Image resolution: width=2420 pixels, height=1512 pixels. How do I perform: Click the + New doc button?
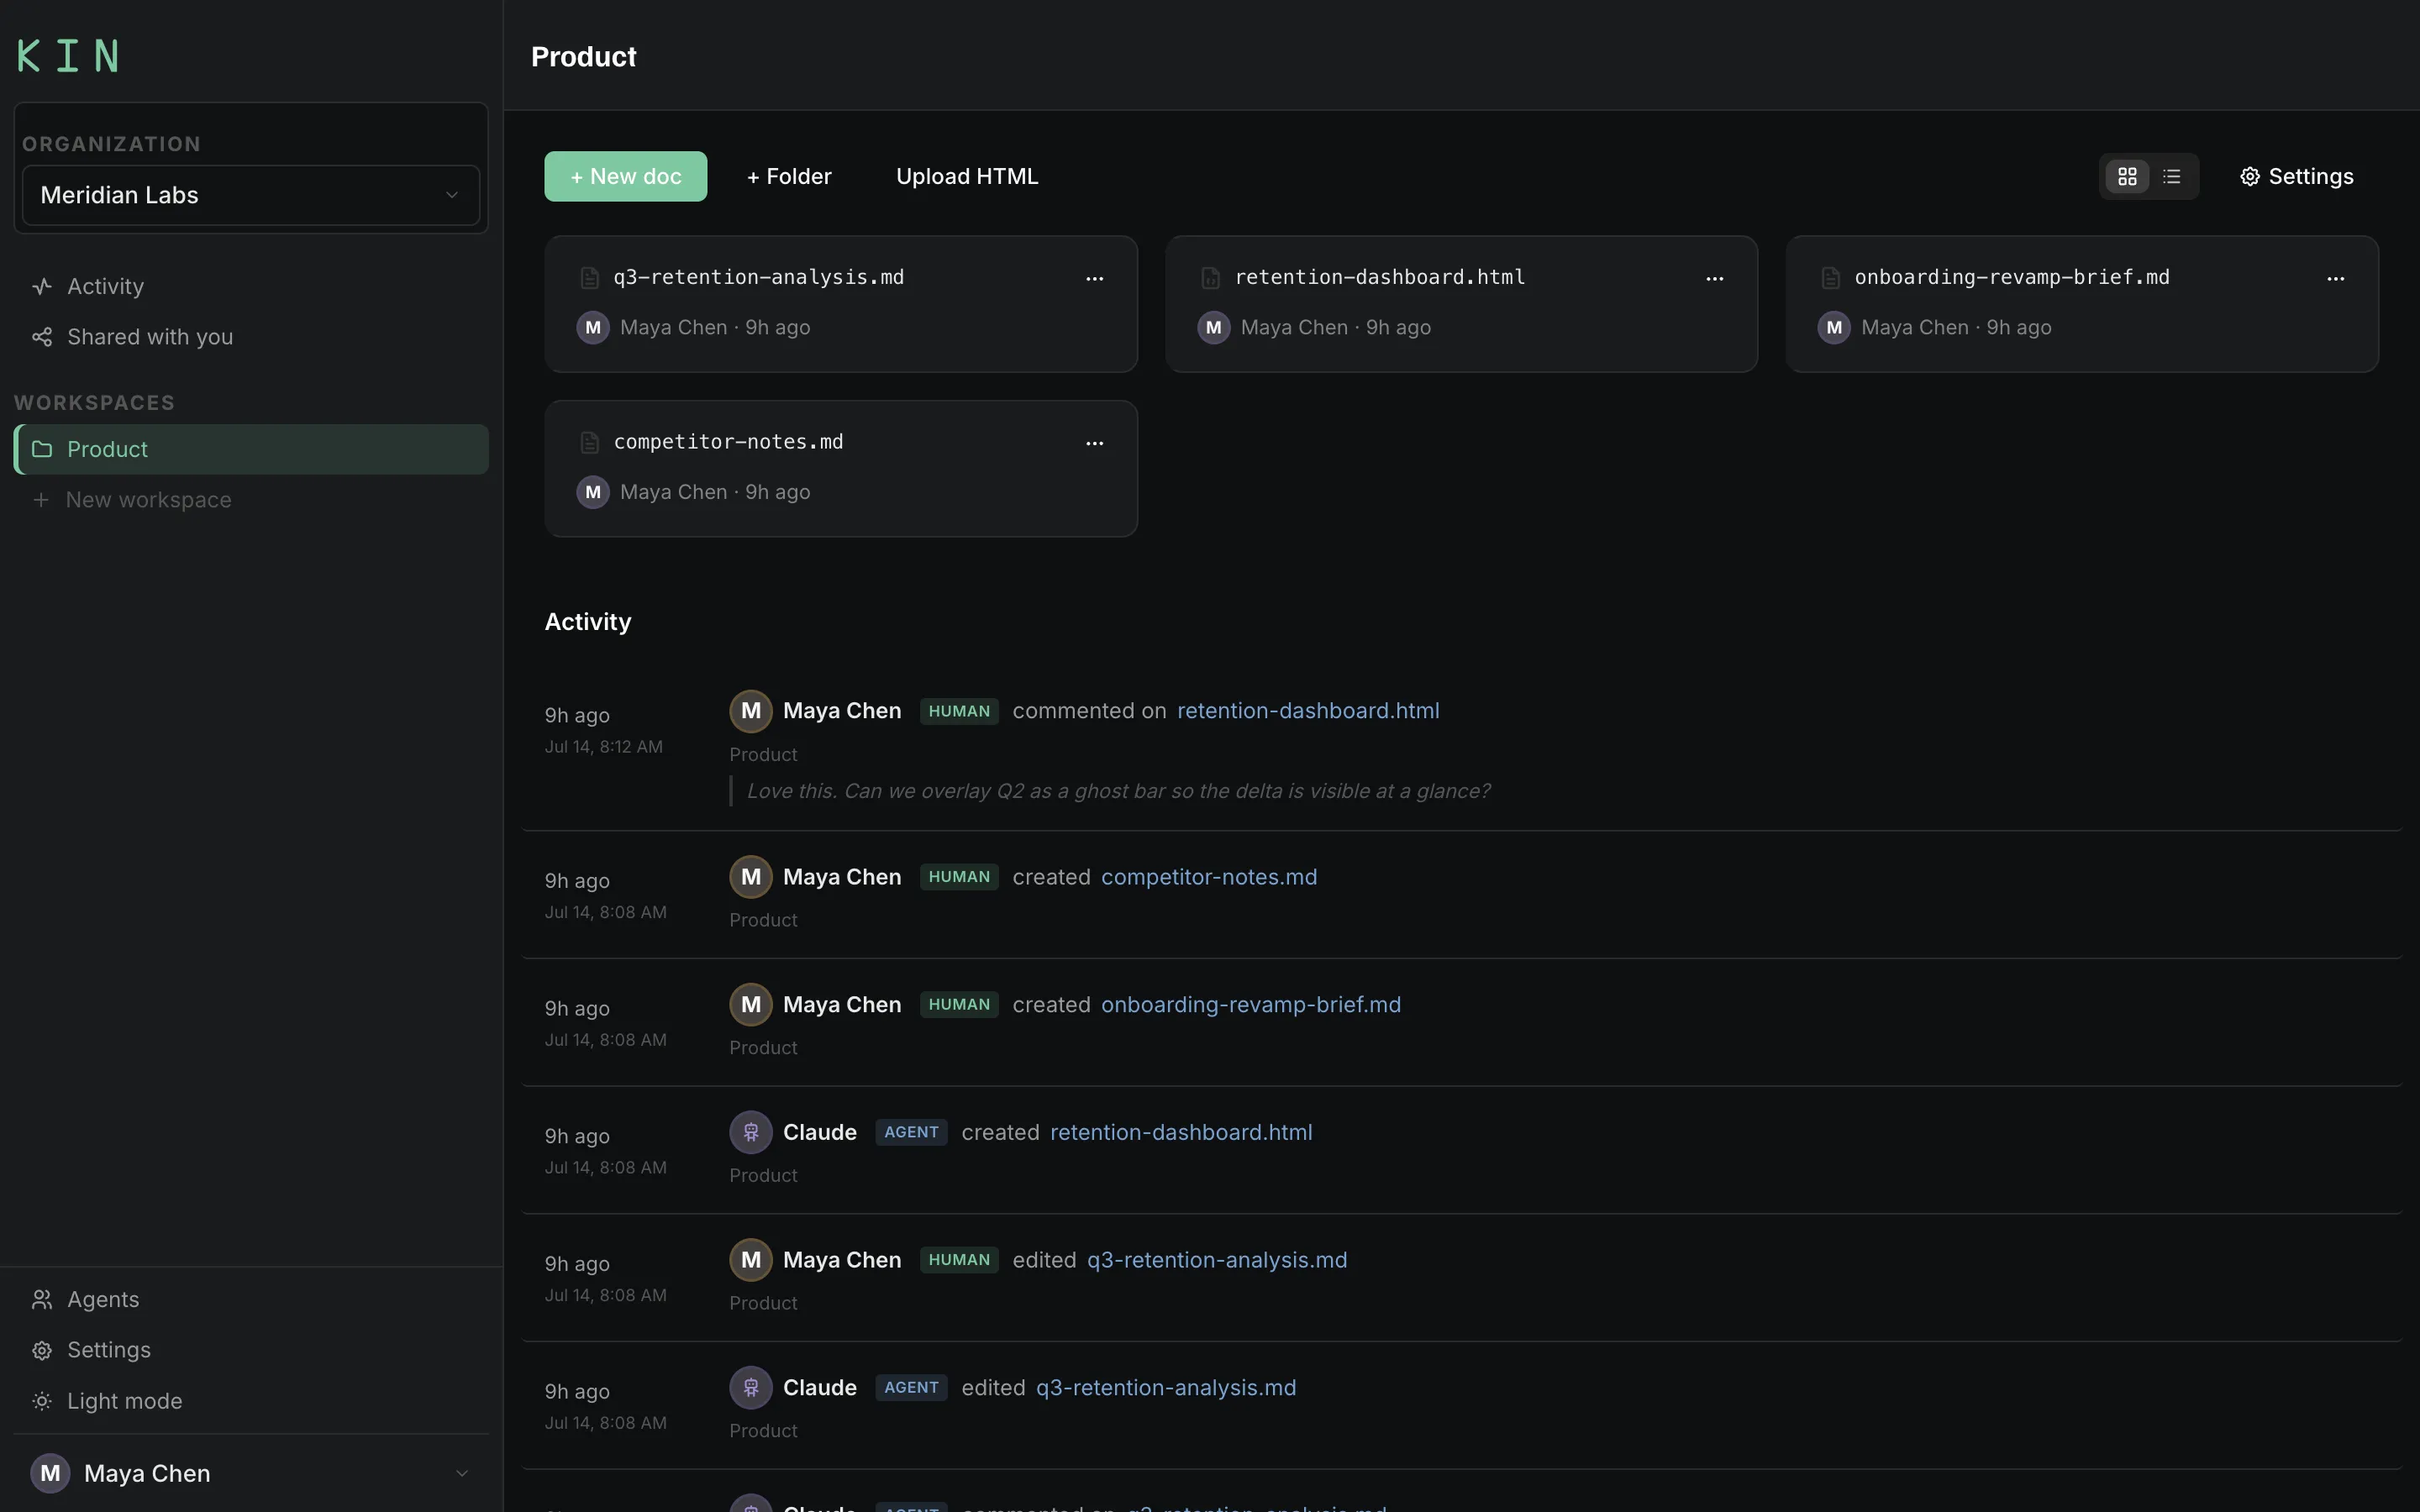(x=625, y=176)
